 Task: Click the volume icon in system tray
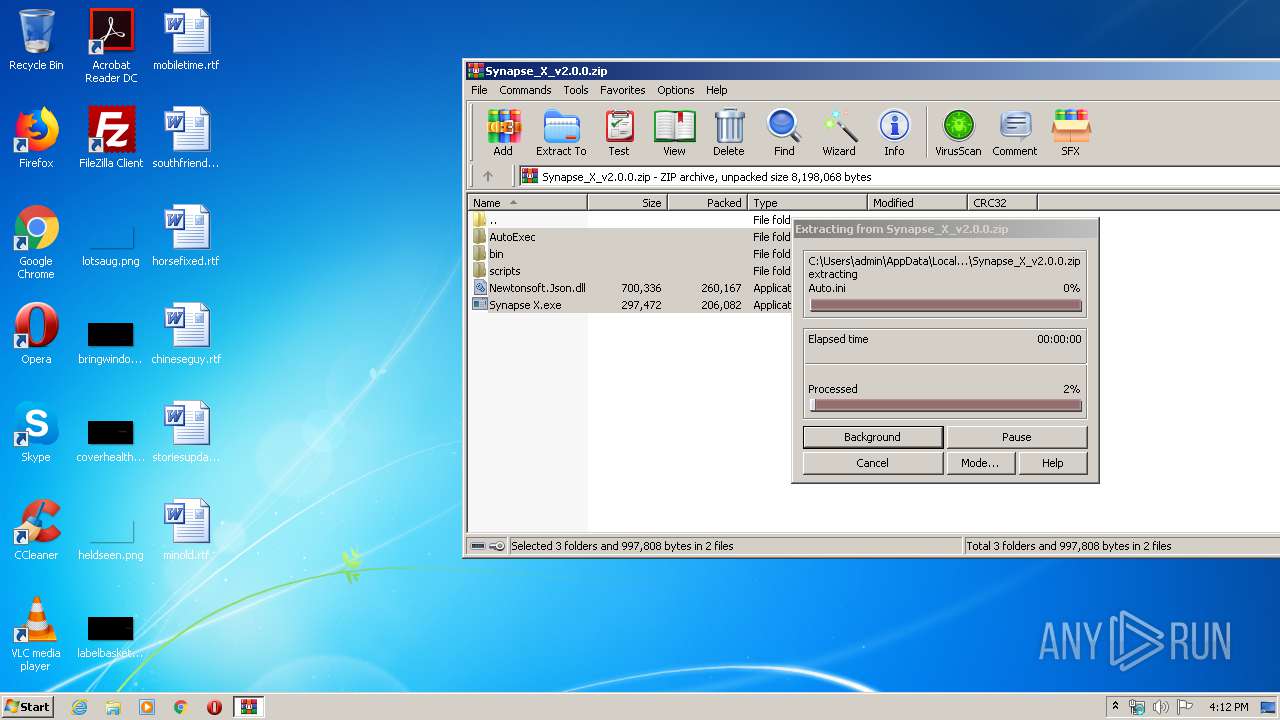pyautogui.click(x=1160, y=707)
